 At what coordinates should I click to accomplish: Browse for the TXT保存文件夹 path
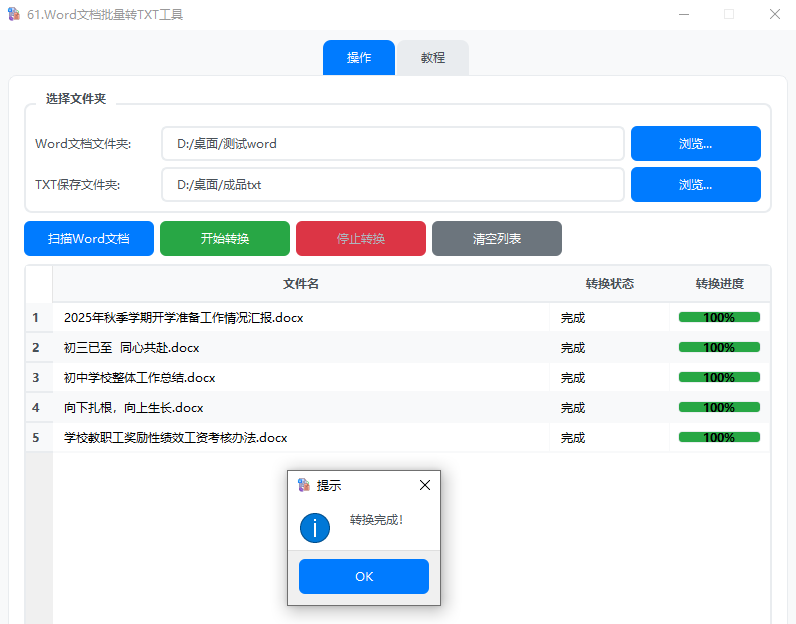(695, 184)
